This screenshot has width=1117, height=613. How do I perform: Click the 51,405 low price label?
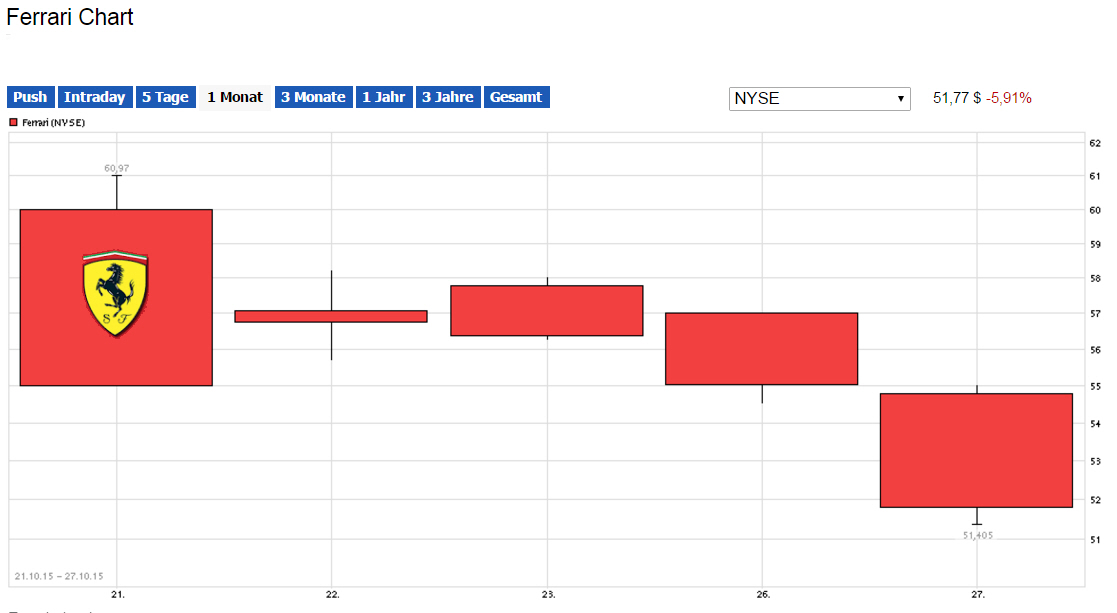[x=977, y=535]
